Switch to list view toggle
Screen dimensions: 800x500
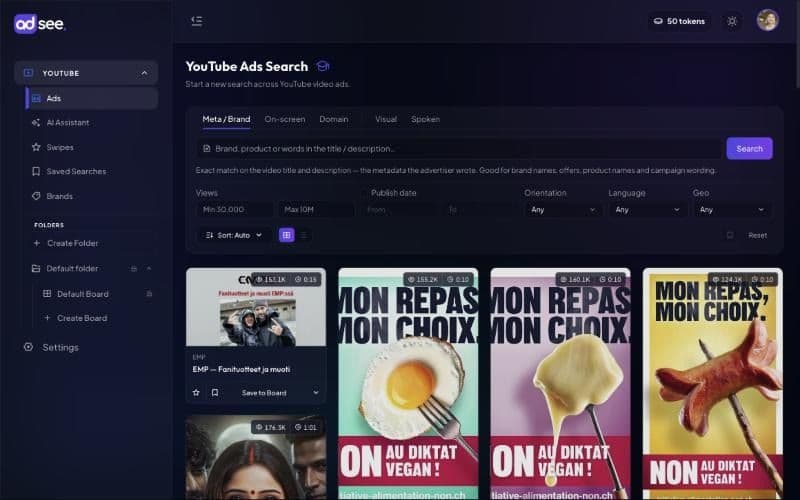304,235
